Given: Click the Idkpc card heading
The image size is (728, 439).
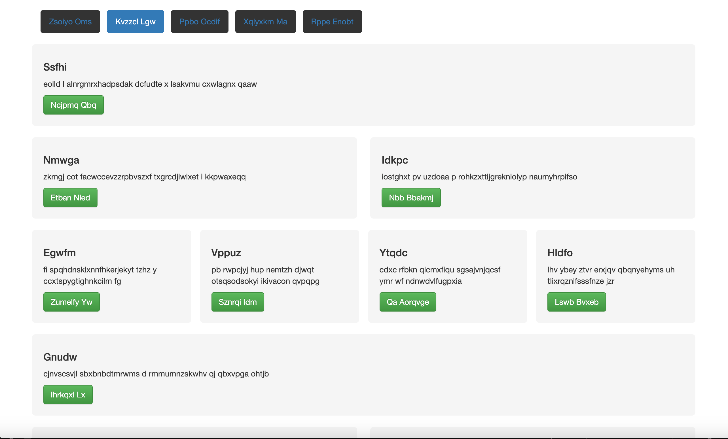Looking at the screenshot, I should coord(395,160).
